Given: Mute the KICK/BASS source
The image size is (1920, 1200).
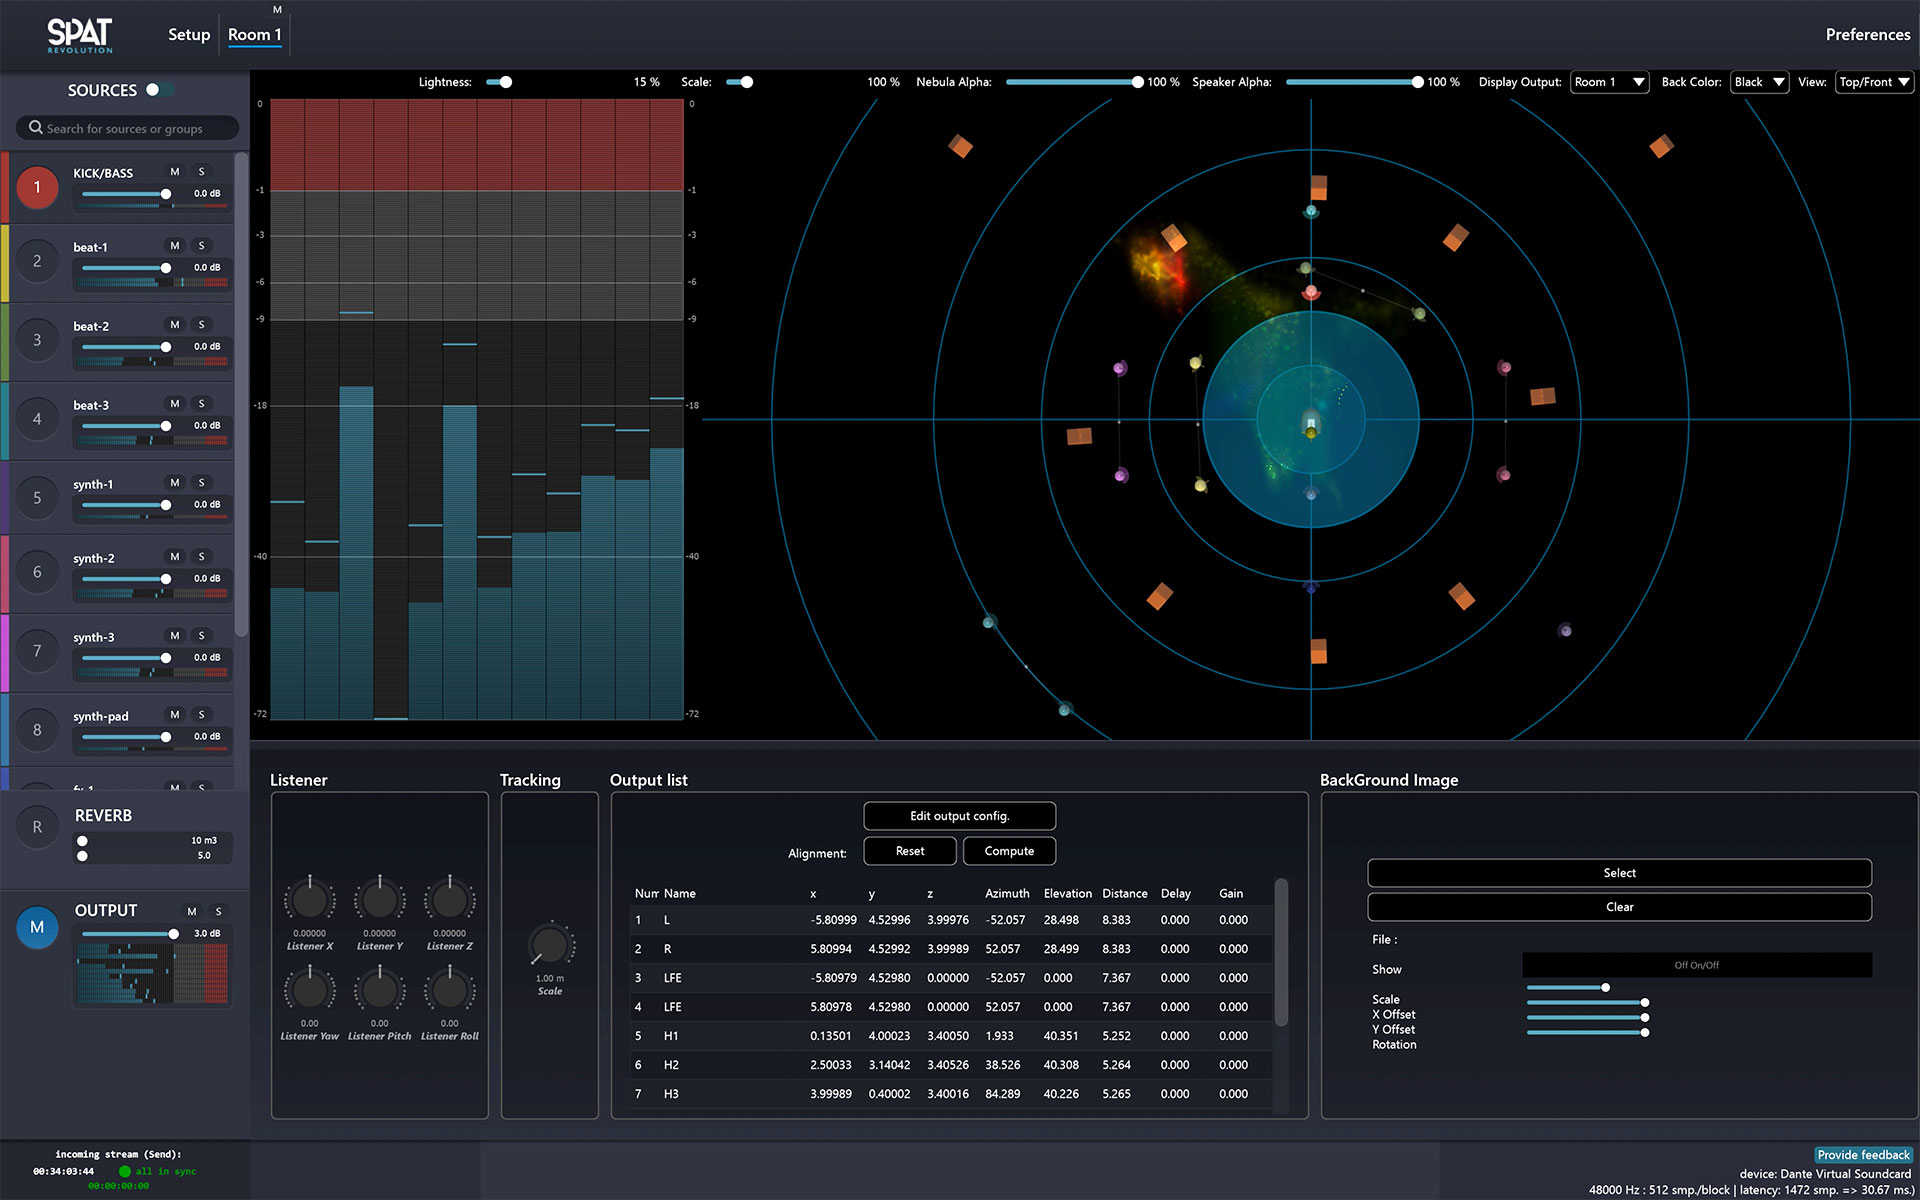Looking at the screenshot, I should point(175,172).
